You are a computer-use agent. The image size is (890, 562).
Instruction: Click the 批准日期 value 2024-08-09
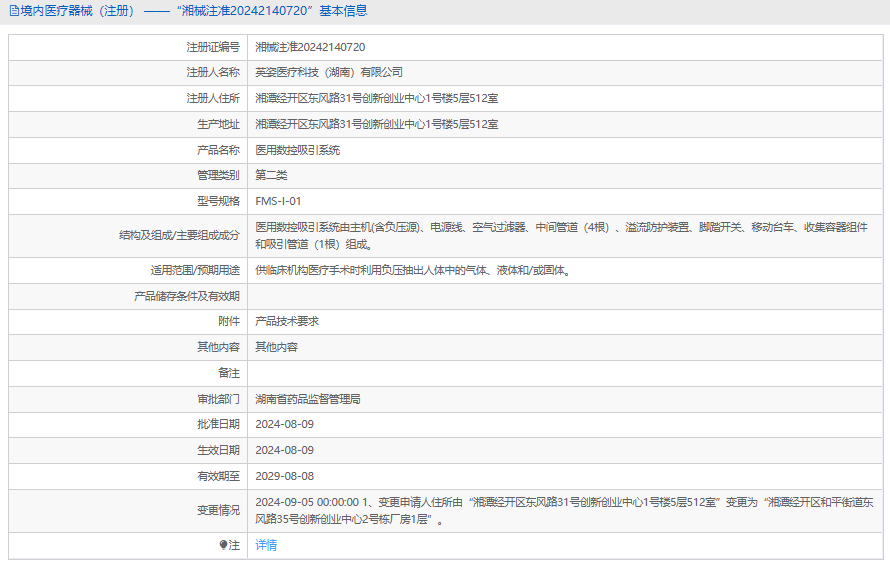point(284,424)
